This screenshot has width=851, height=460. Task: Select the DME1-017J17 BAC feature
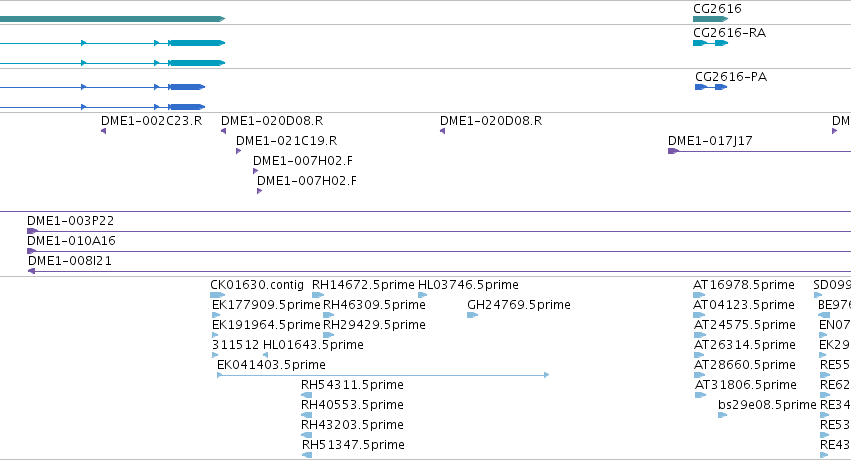759,151
